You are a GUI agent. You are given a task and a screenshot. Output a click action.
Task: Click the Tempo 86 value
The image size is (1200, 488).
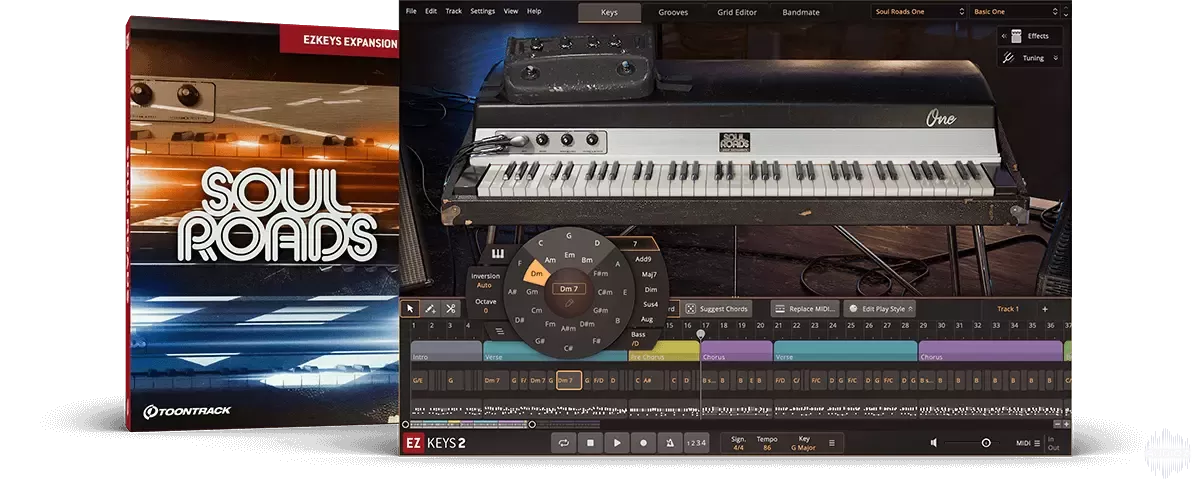click(767, 447)
